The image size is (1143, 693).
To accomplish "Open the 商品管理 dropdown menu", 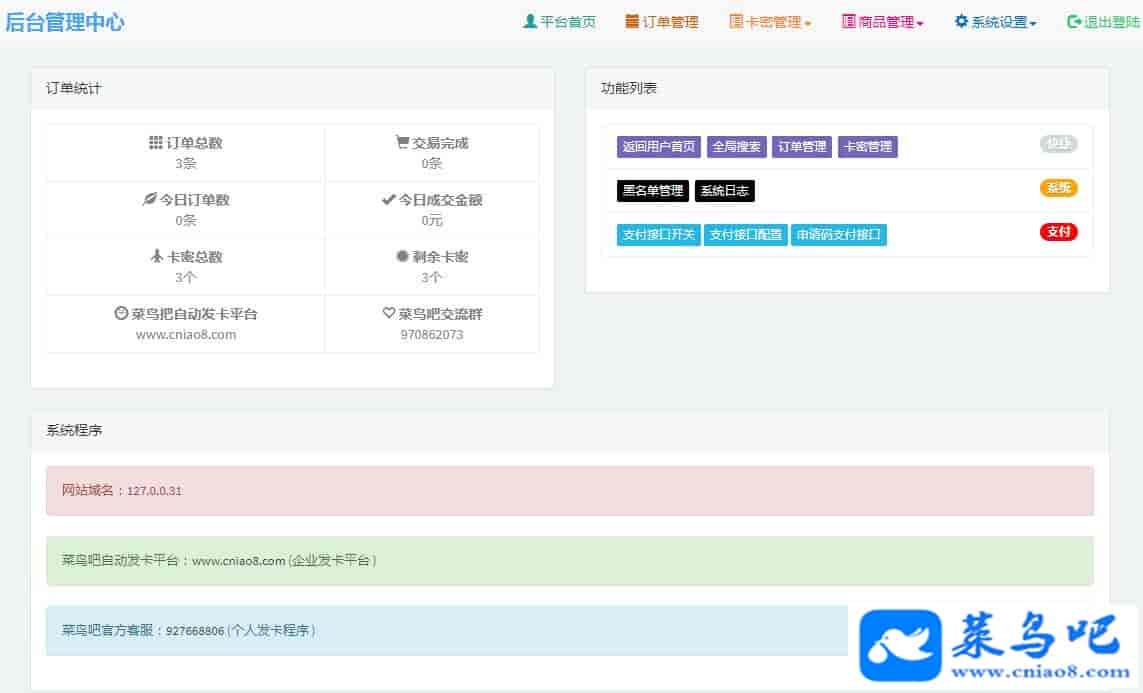I will [883, 22].
